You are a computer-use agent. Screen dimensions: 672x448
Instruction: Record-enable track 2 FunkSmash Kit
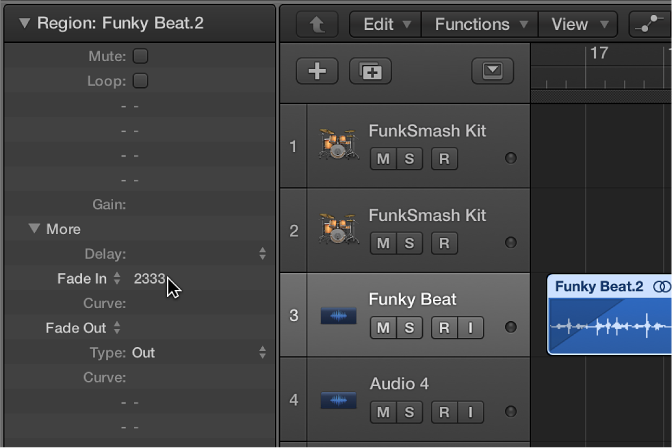(x=444, y=243)
